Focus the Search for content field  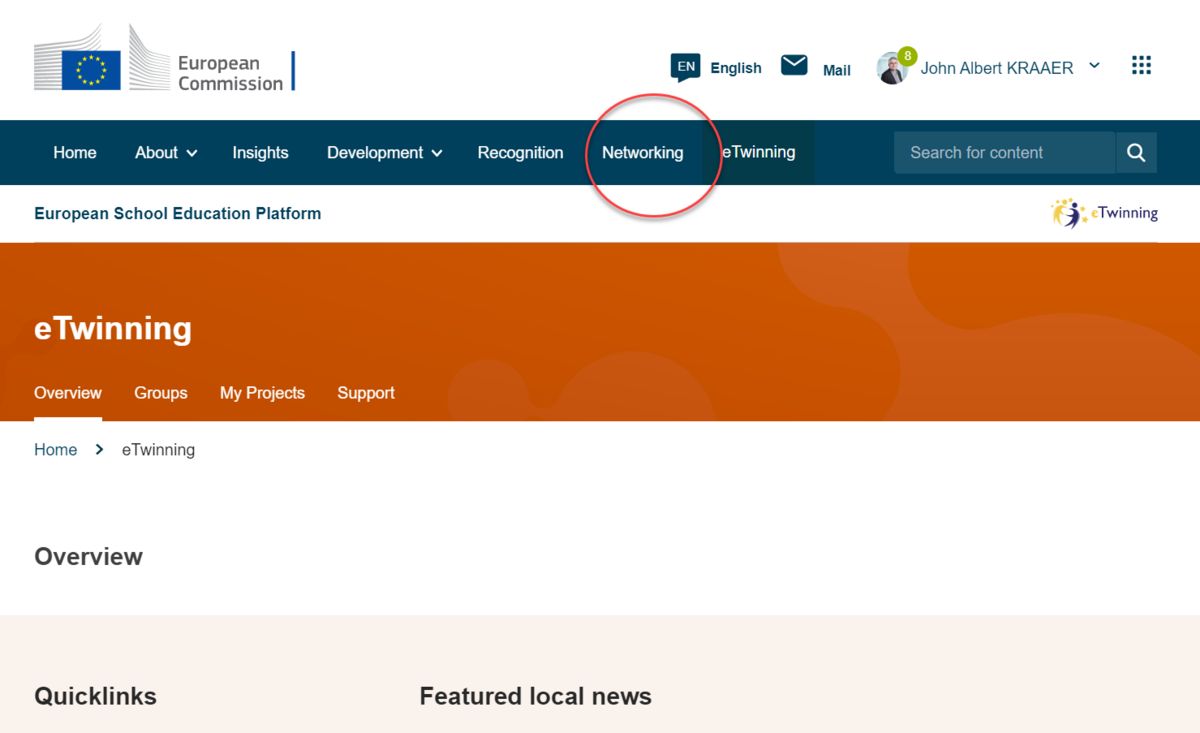click(x=1003, y=153)
